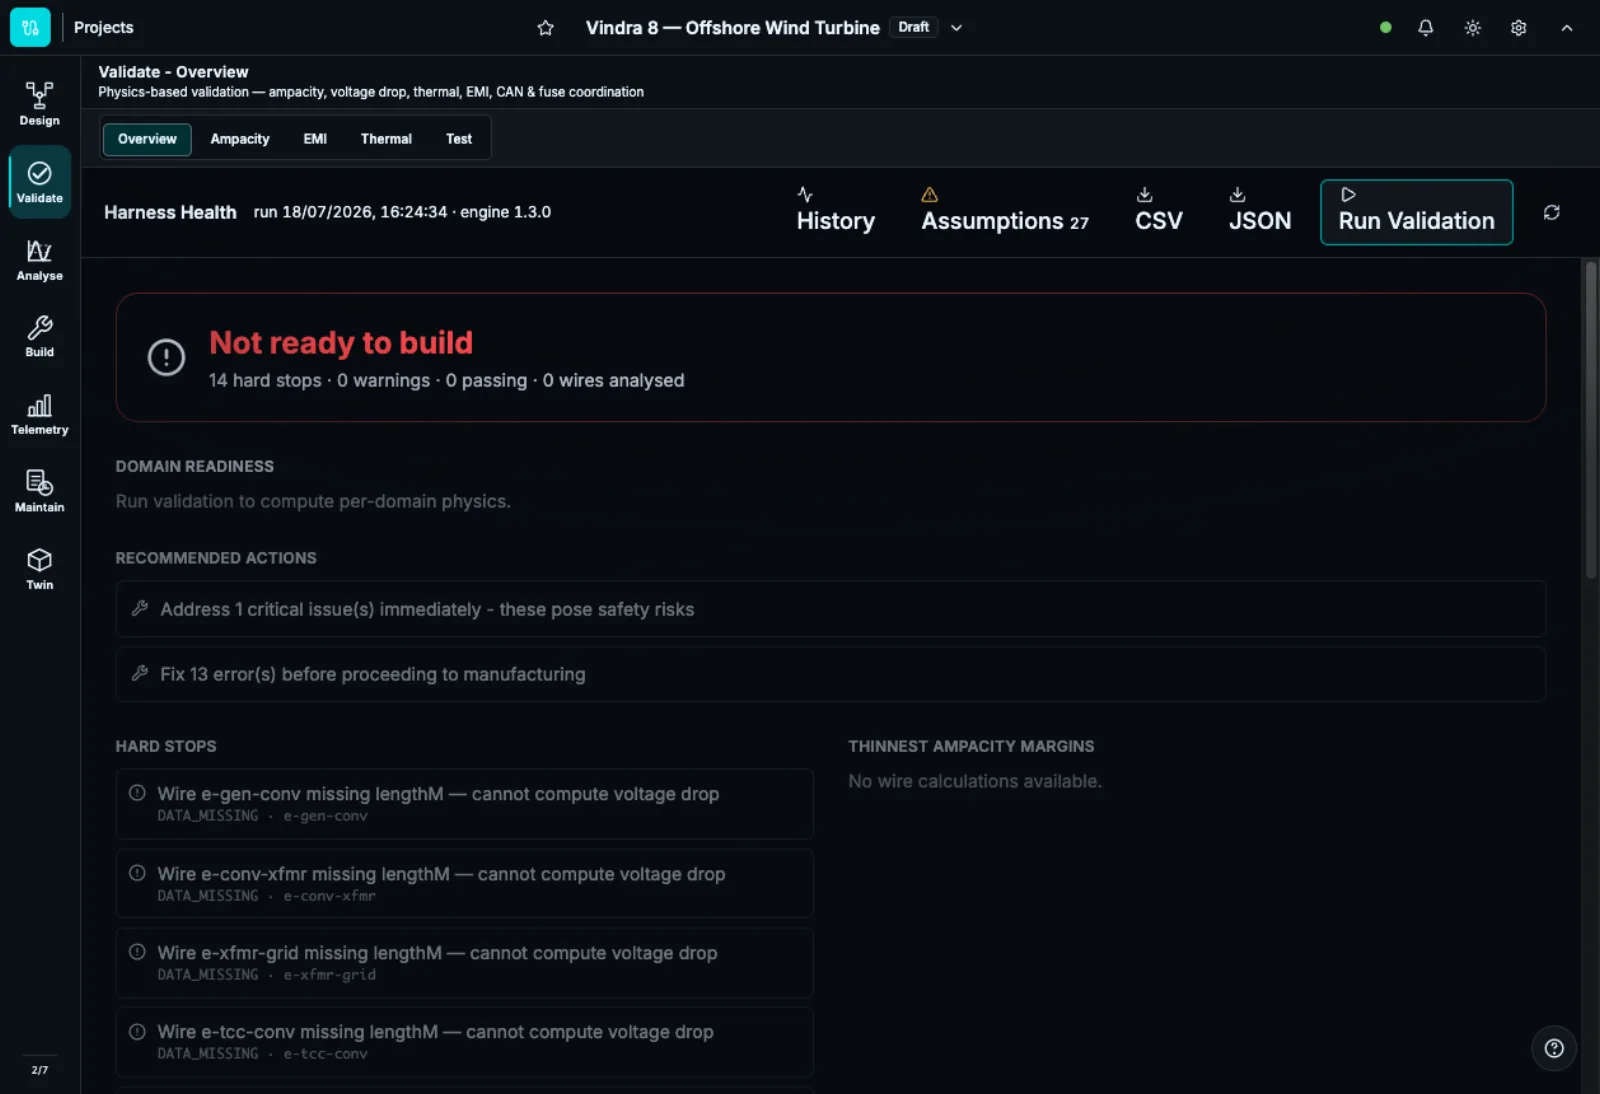View the 27 Assumptions
The height and width of the screenshot is (1094, 1600).
(1005, 211)
